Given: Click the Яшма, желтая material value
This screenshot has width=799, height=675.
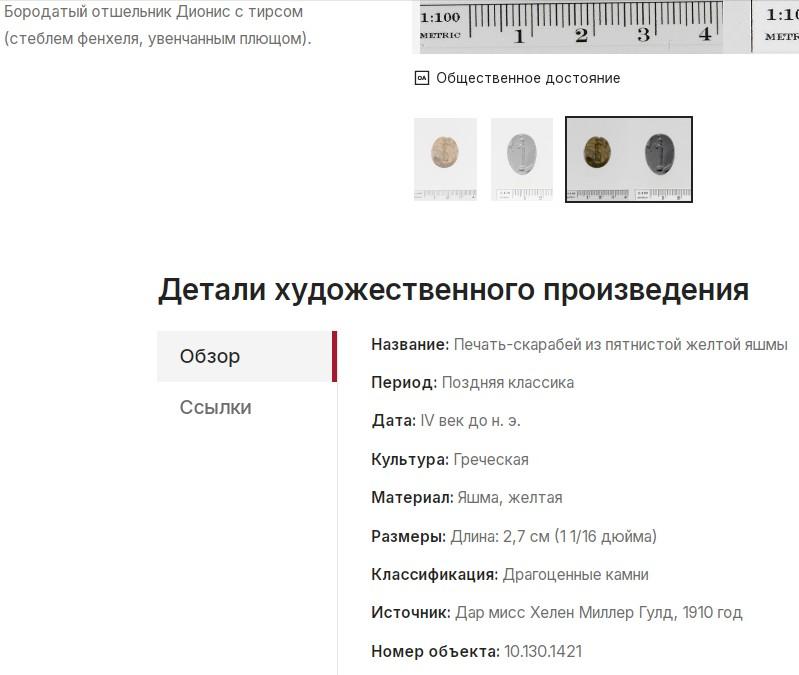Looking at the screenshot, I should coord(509,497).
